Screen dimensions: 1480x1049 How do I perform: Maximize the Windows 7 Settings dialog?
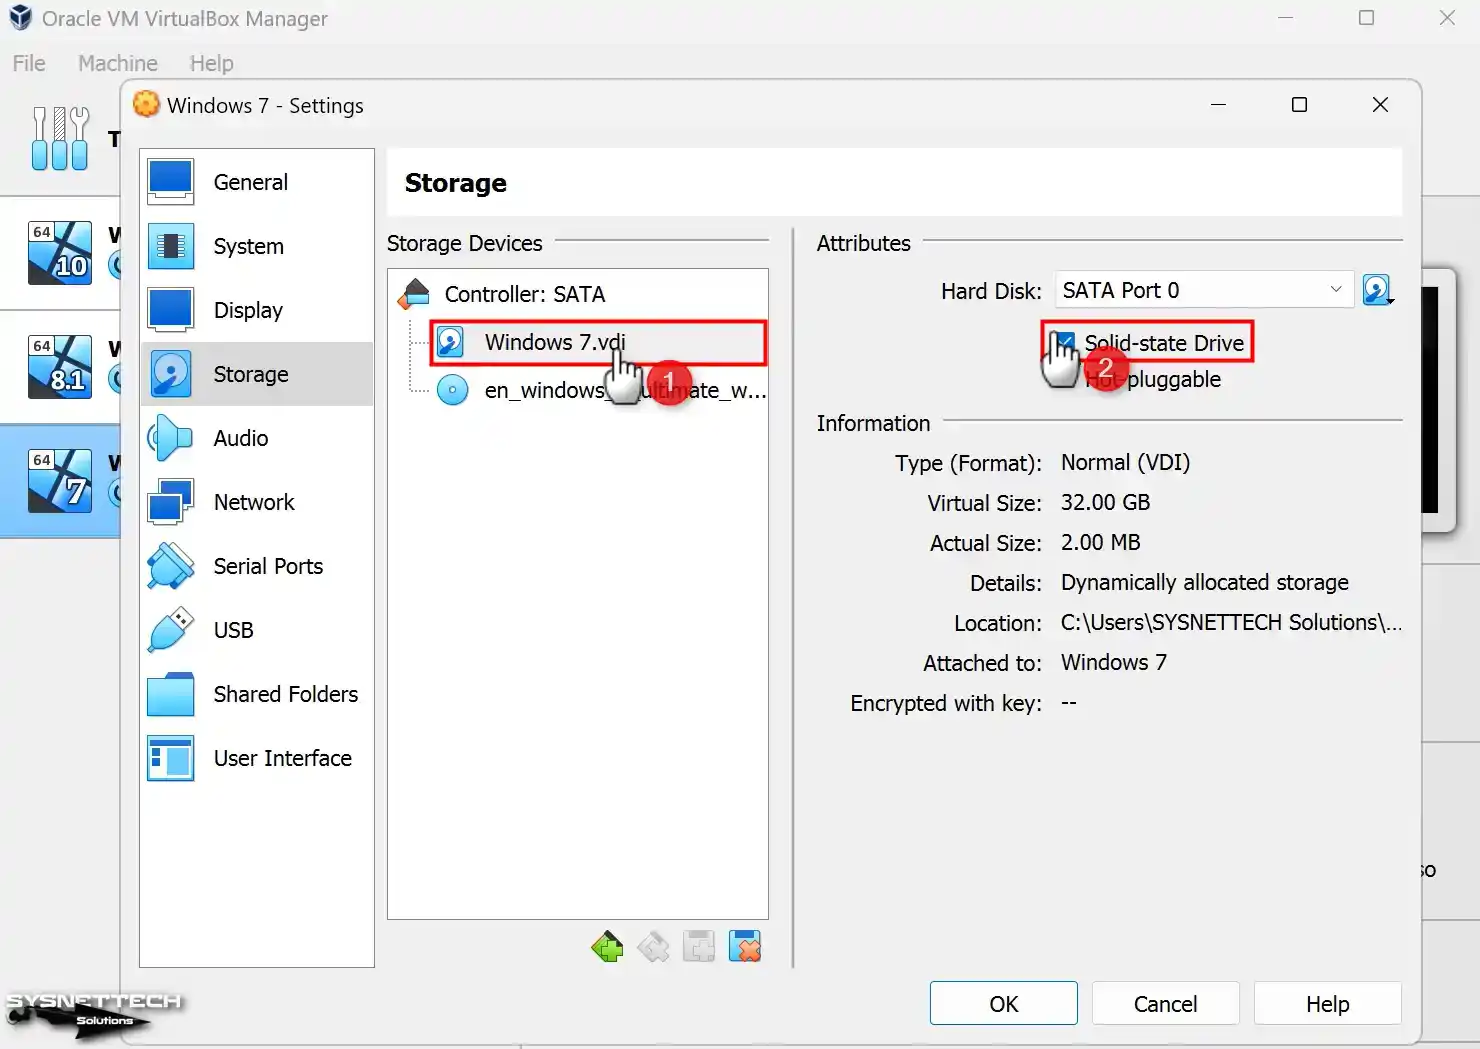point(1299,105)
